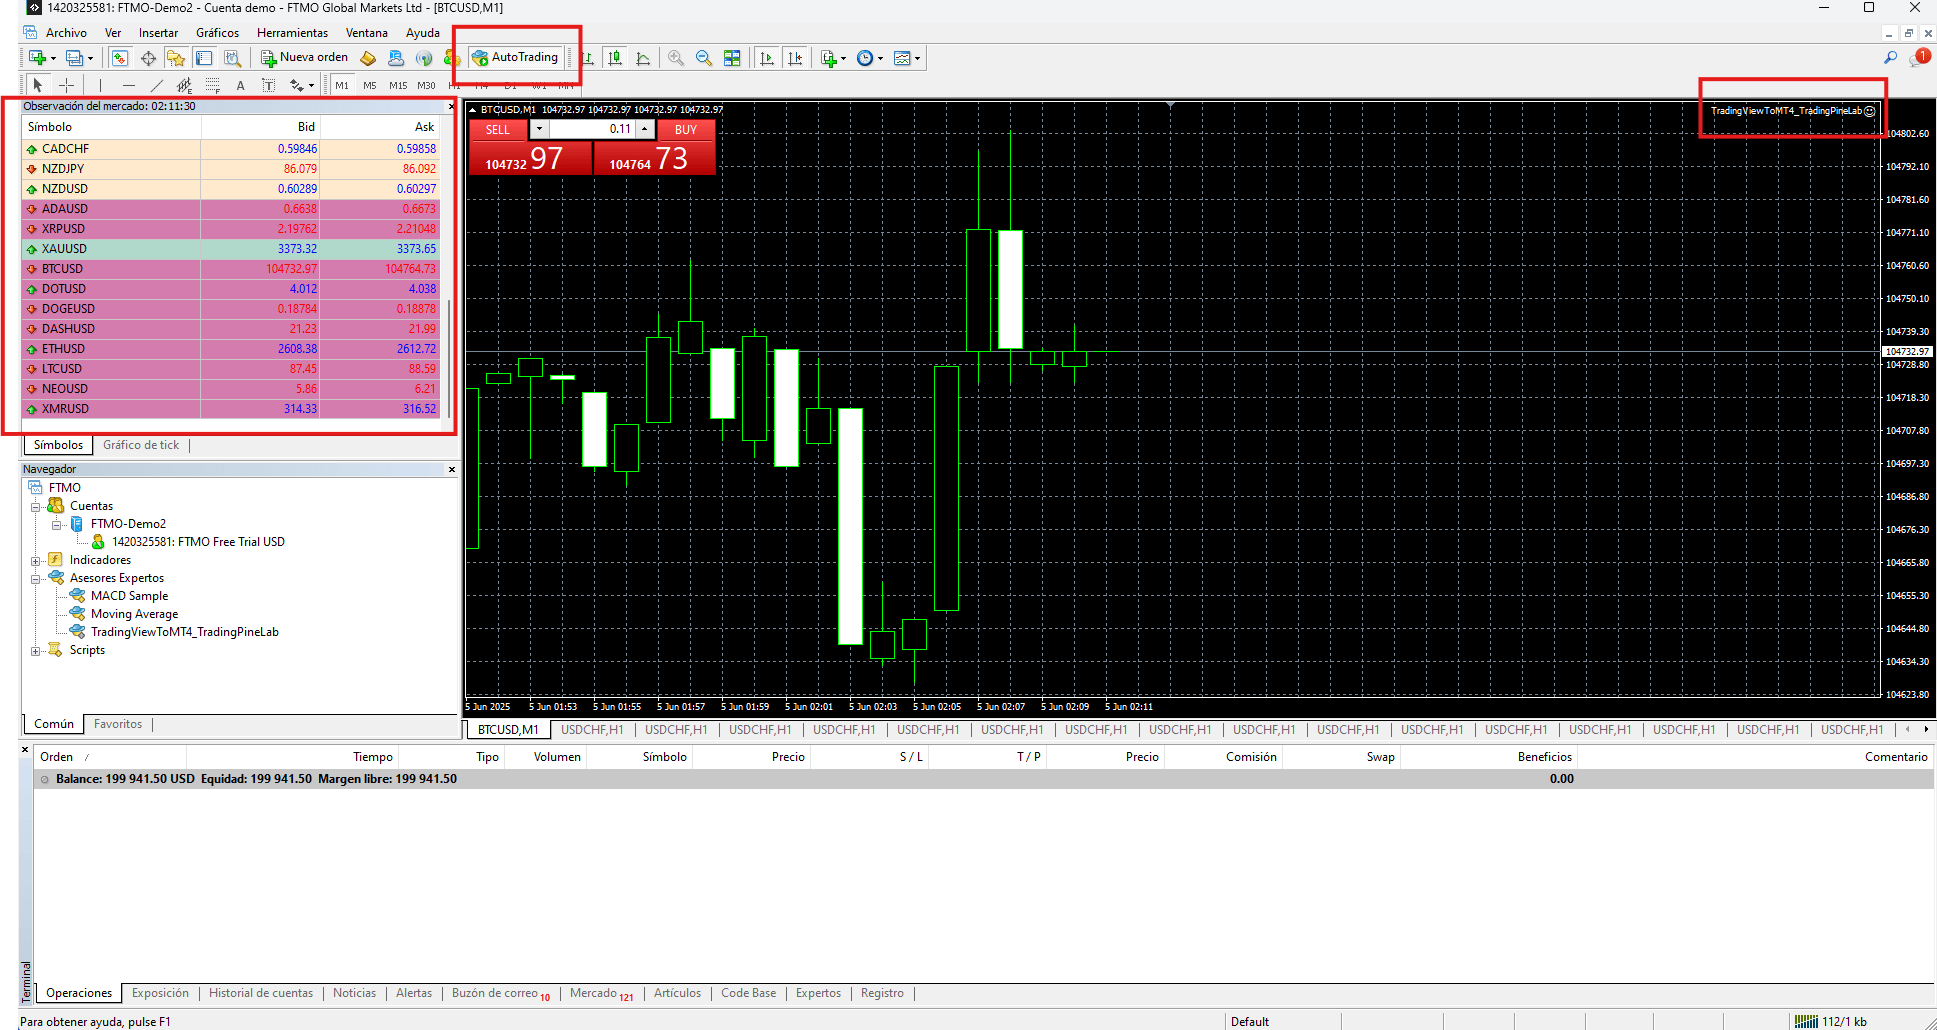
Task: Switch chart to candlestick display
Action: coord(615,58)
